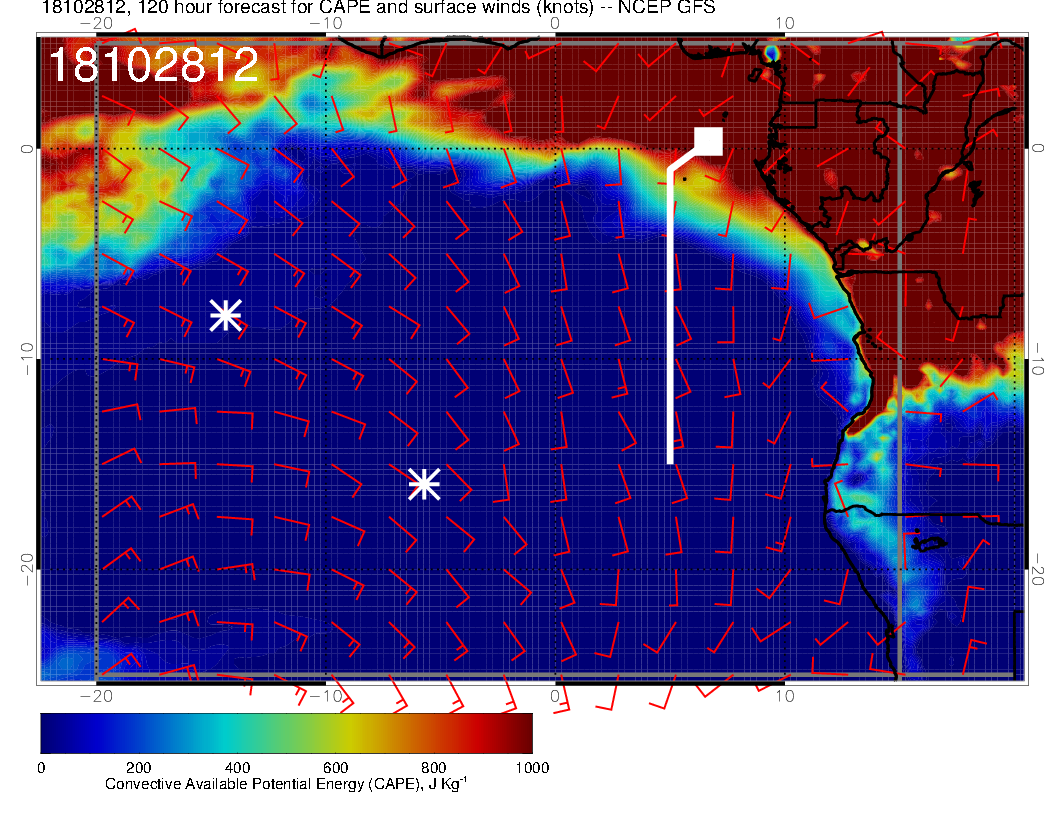The height and width of the screenshot is (816, 1056).
Task: Click the lower white asterisk marker
Action: point(424,484)
